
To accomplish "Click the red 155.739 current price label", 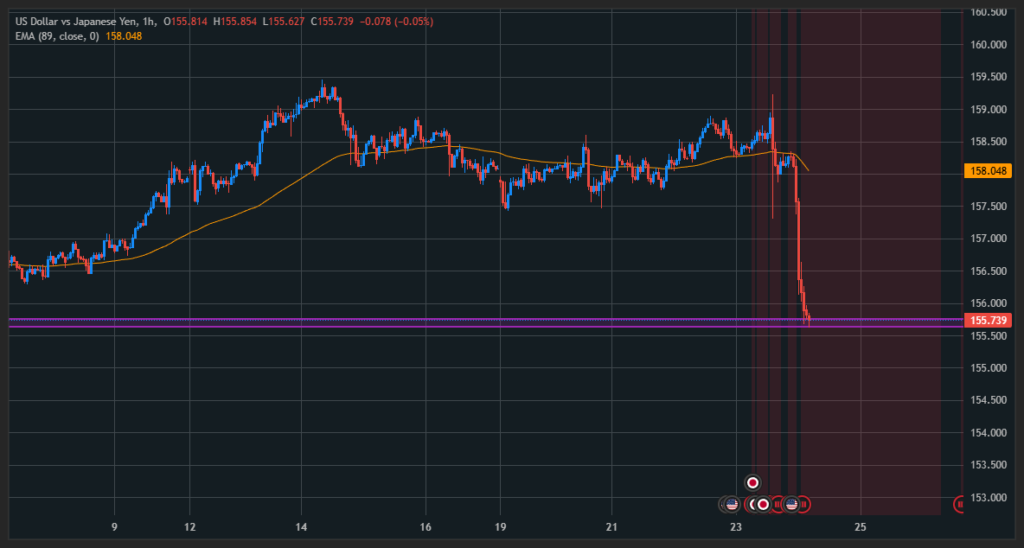I will click(987, 320).
